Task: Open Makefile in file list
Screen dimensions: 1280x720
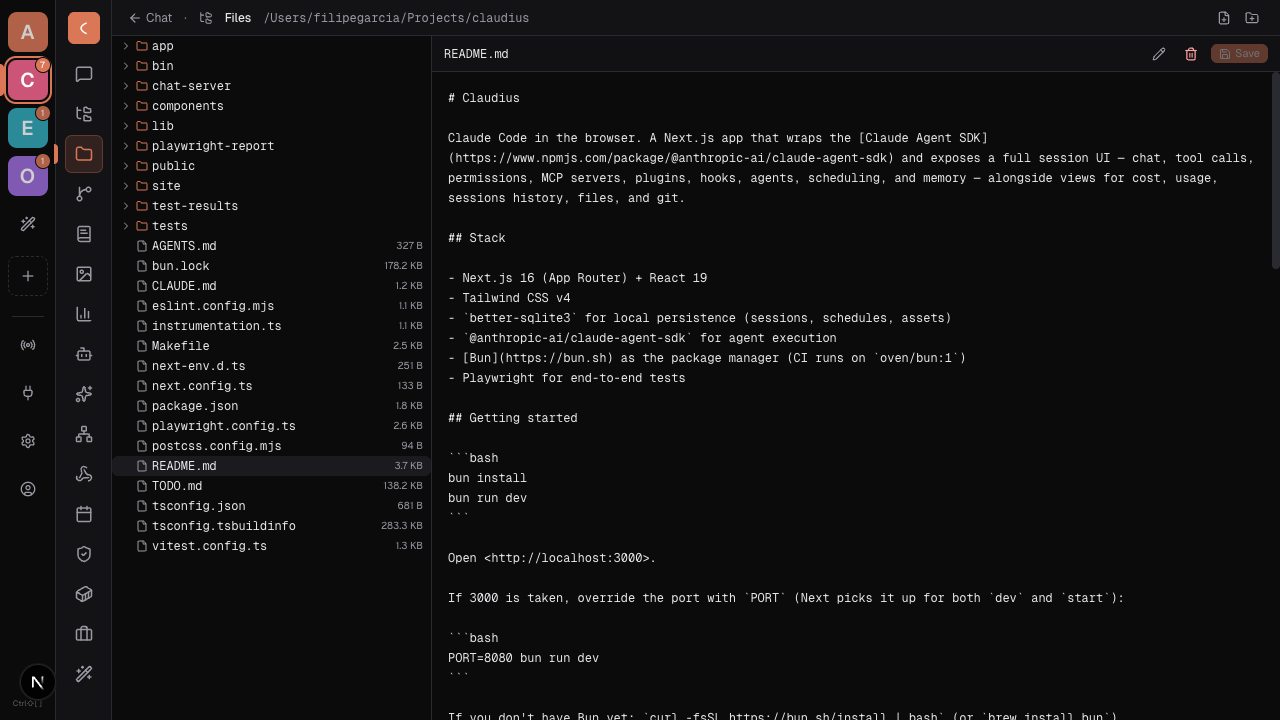Action: [x=272, y=346]
